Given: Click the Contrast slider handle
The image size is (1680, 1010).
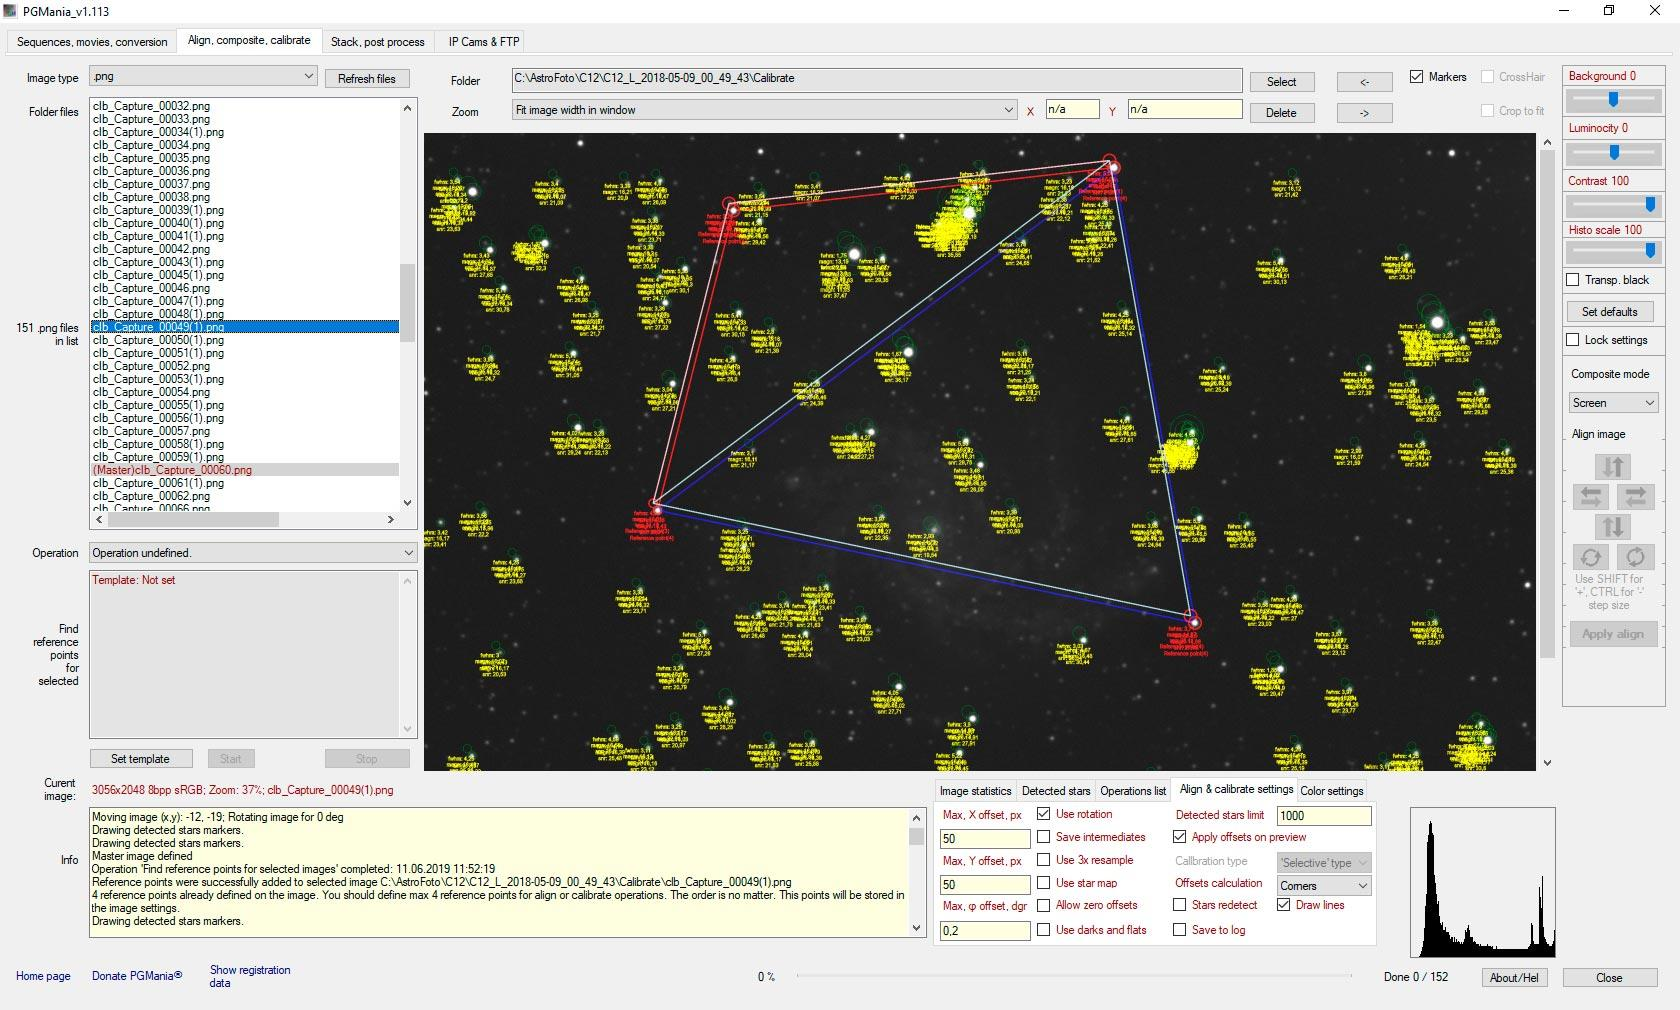Looking at the screenshot, I should (1650, 205).
